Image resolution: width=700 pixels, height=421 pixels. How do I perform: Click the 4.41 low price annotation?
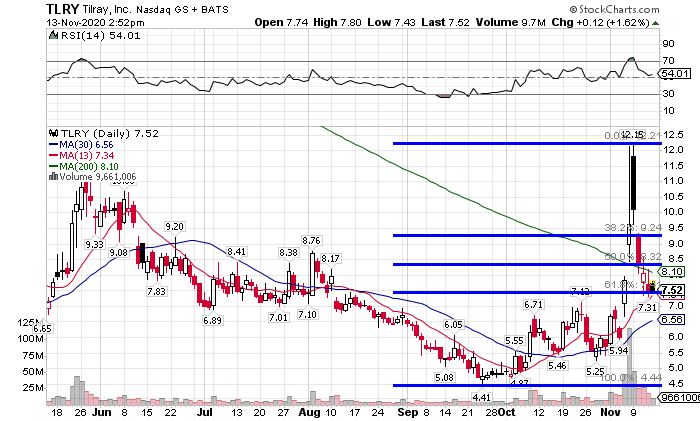click(x=481, y=397)
